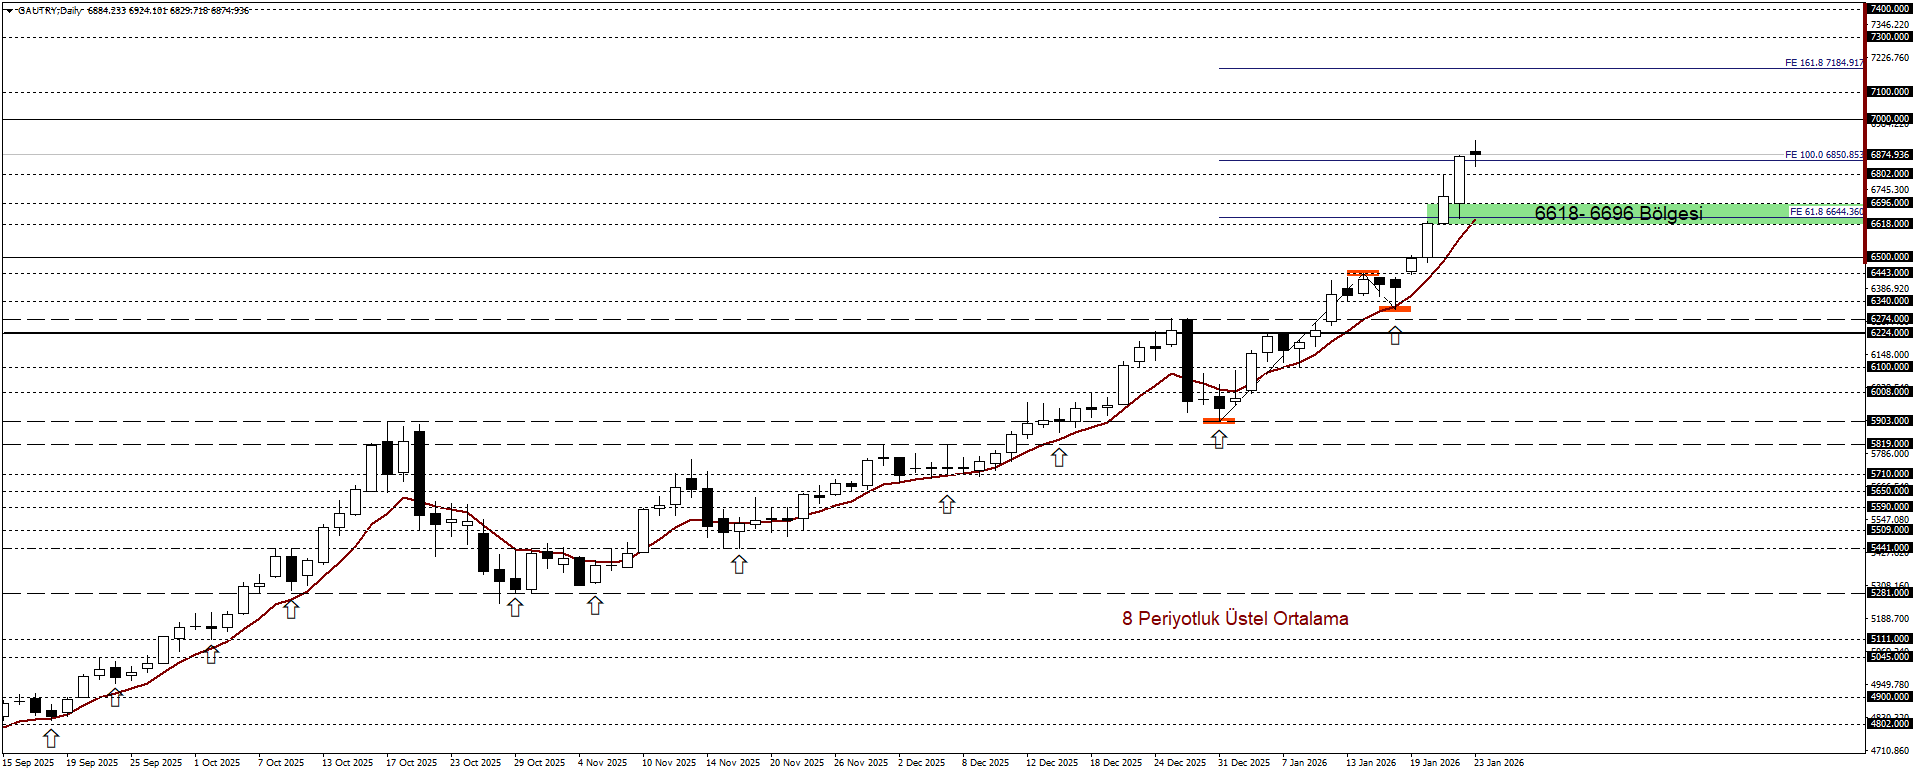Click the 23 Jan 2026 date label
This screenshot has width=1916, height=774.
coord(1498,763)
